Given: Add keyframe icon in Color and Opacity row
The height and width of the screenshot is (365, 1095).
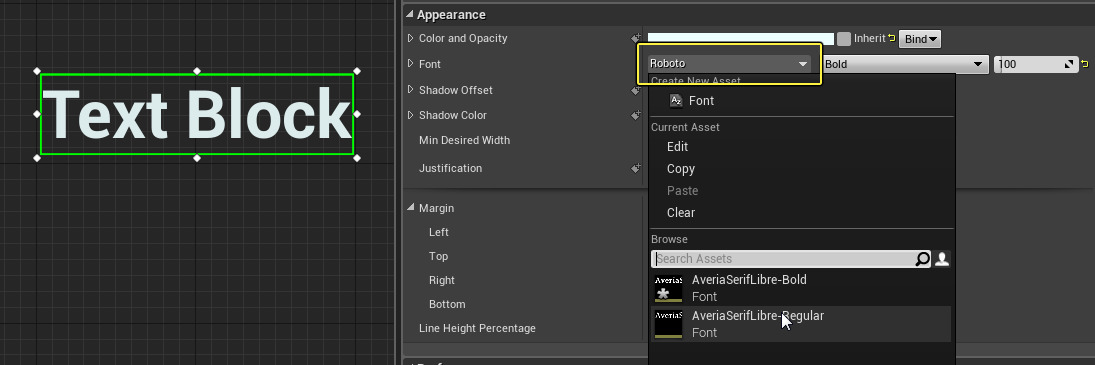Looking at the screenshot, I should pyautogui.click(x=636, y=38).
